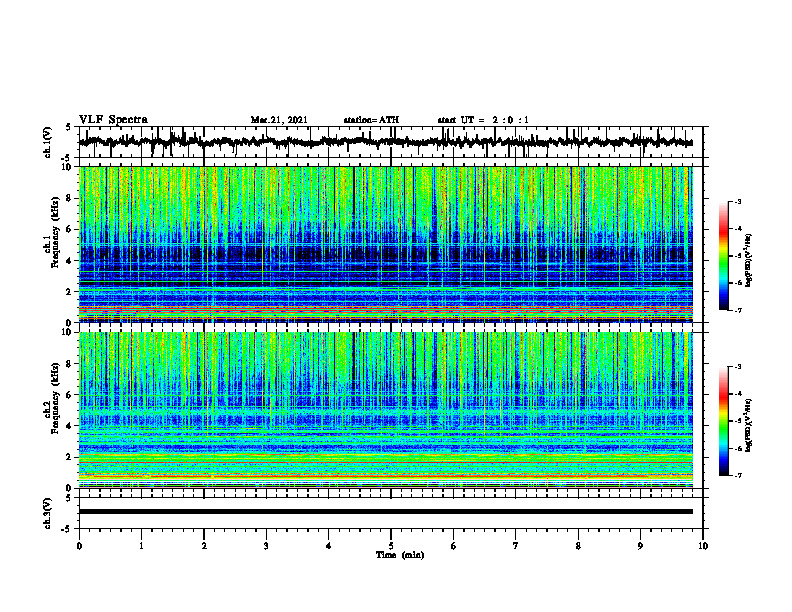Click the "-7" label on ch.2 color bar

click(738, 476)
